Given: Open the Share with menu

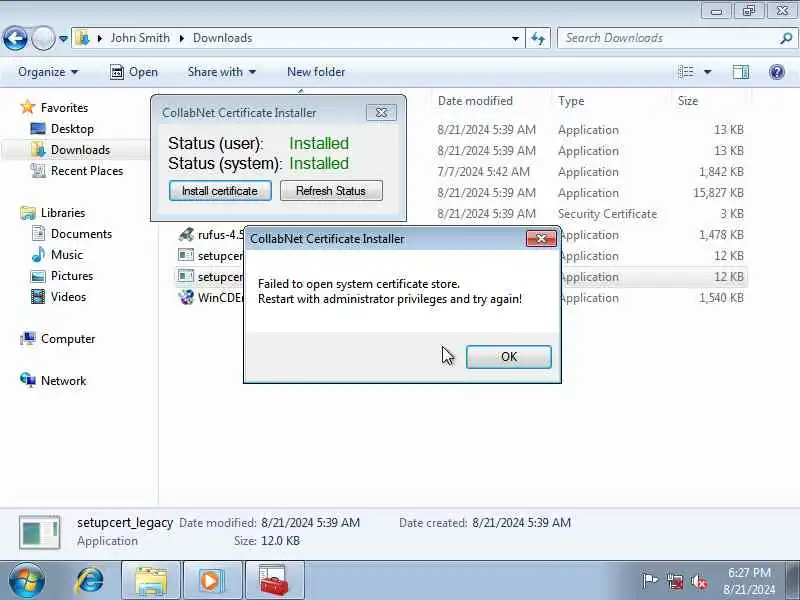Looking at the screenshot, I should pos(221,72).
